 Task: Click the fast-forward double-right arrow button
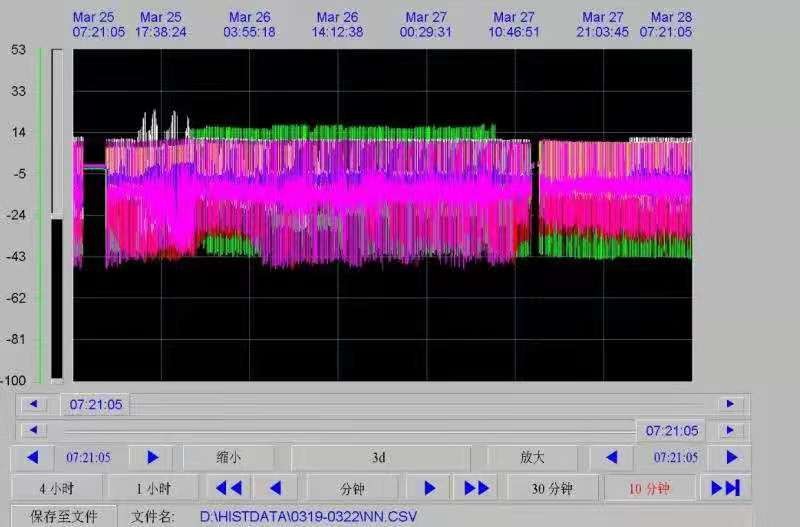click(x=477, y=488)
